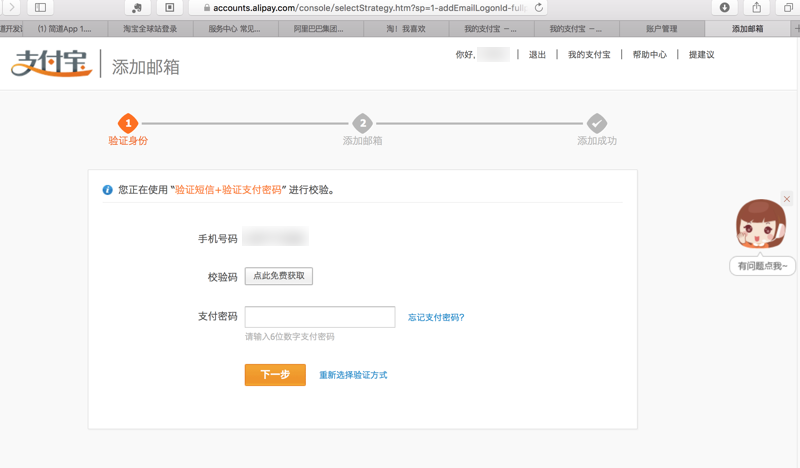Open the 我的支付宝 header link
Screen dimensions: 800x468
point(589,55)
